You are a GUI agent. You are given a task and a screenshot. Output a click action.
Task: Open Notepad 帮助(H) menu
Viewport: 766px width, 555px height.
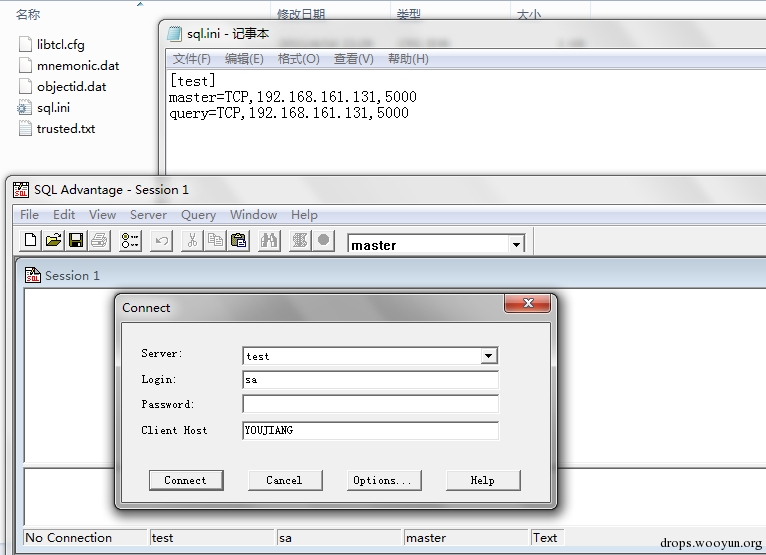pyautogui.click(x=408, y=59)
